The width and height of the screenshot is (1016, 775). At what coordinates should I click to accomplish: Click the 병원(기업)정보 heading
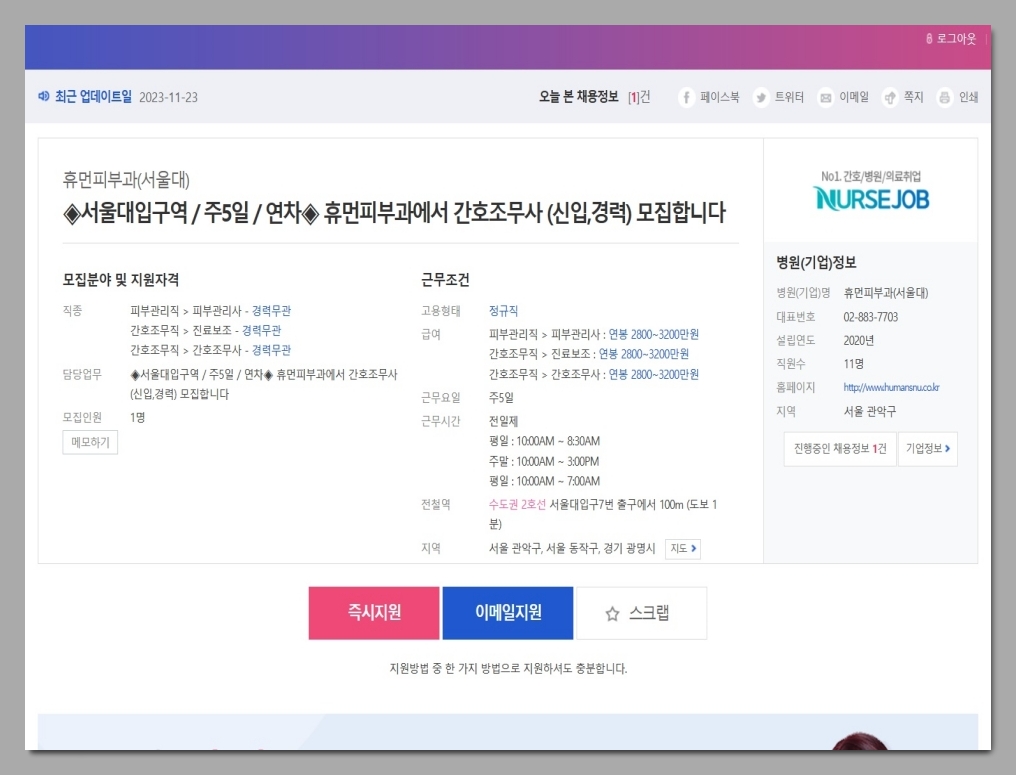pyautogui.click(x=816, y=262)
